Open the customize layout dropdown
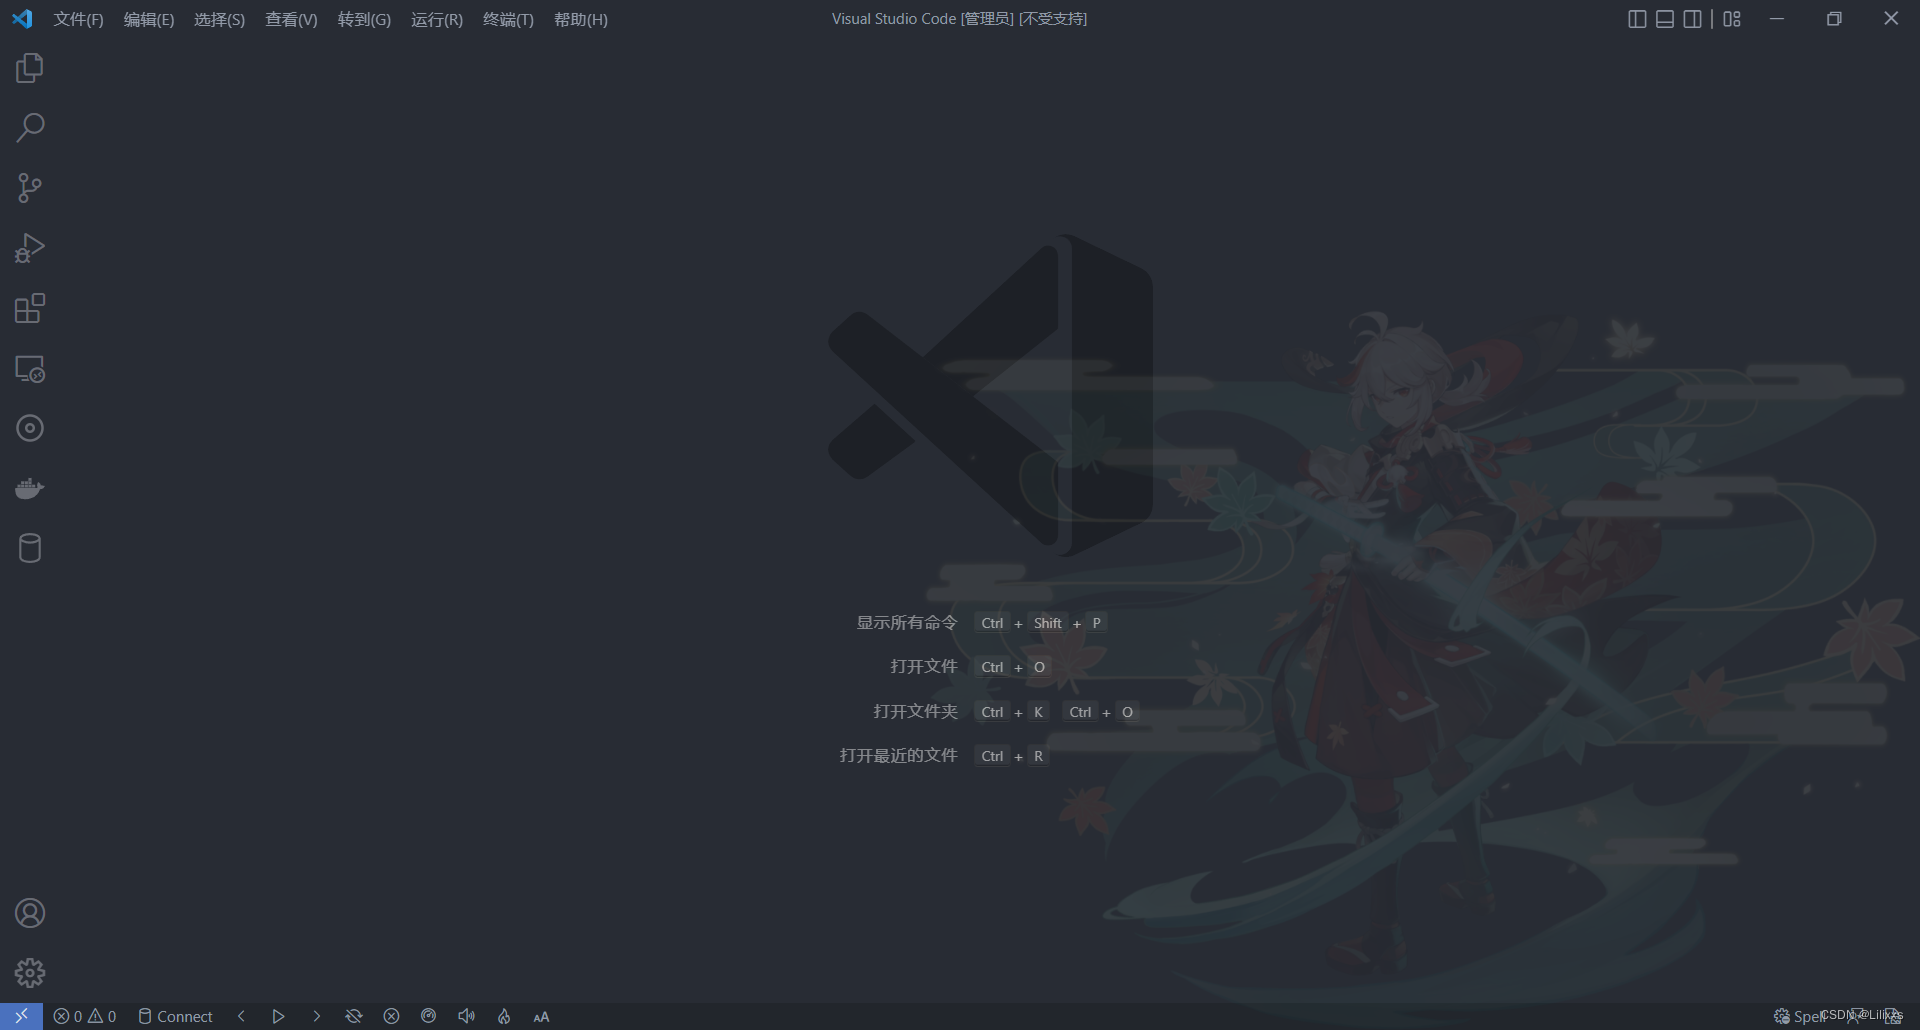The width and height of the screenshot is (1920, 1030). click(x=1731, y=18)
